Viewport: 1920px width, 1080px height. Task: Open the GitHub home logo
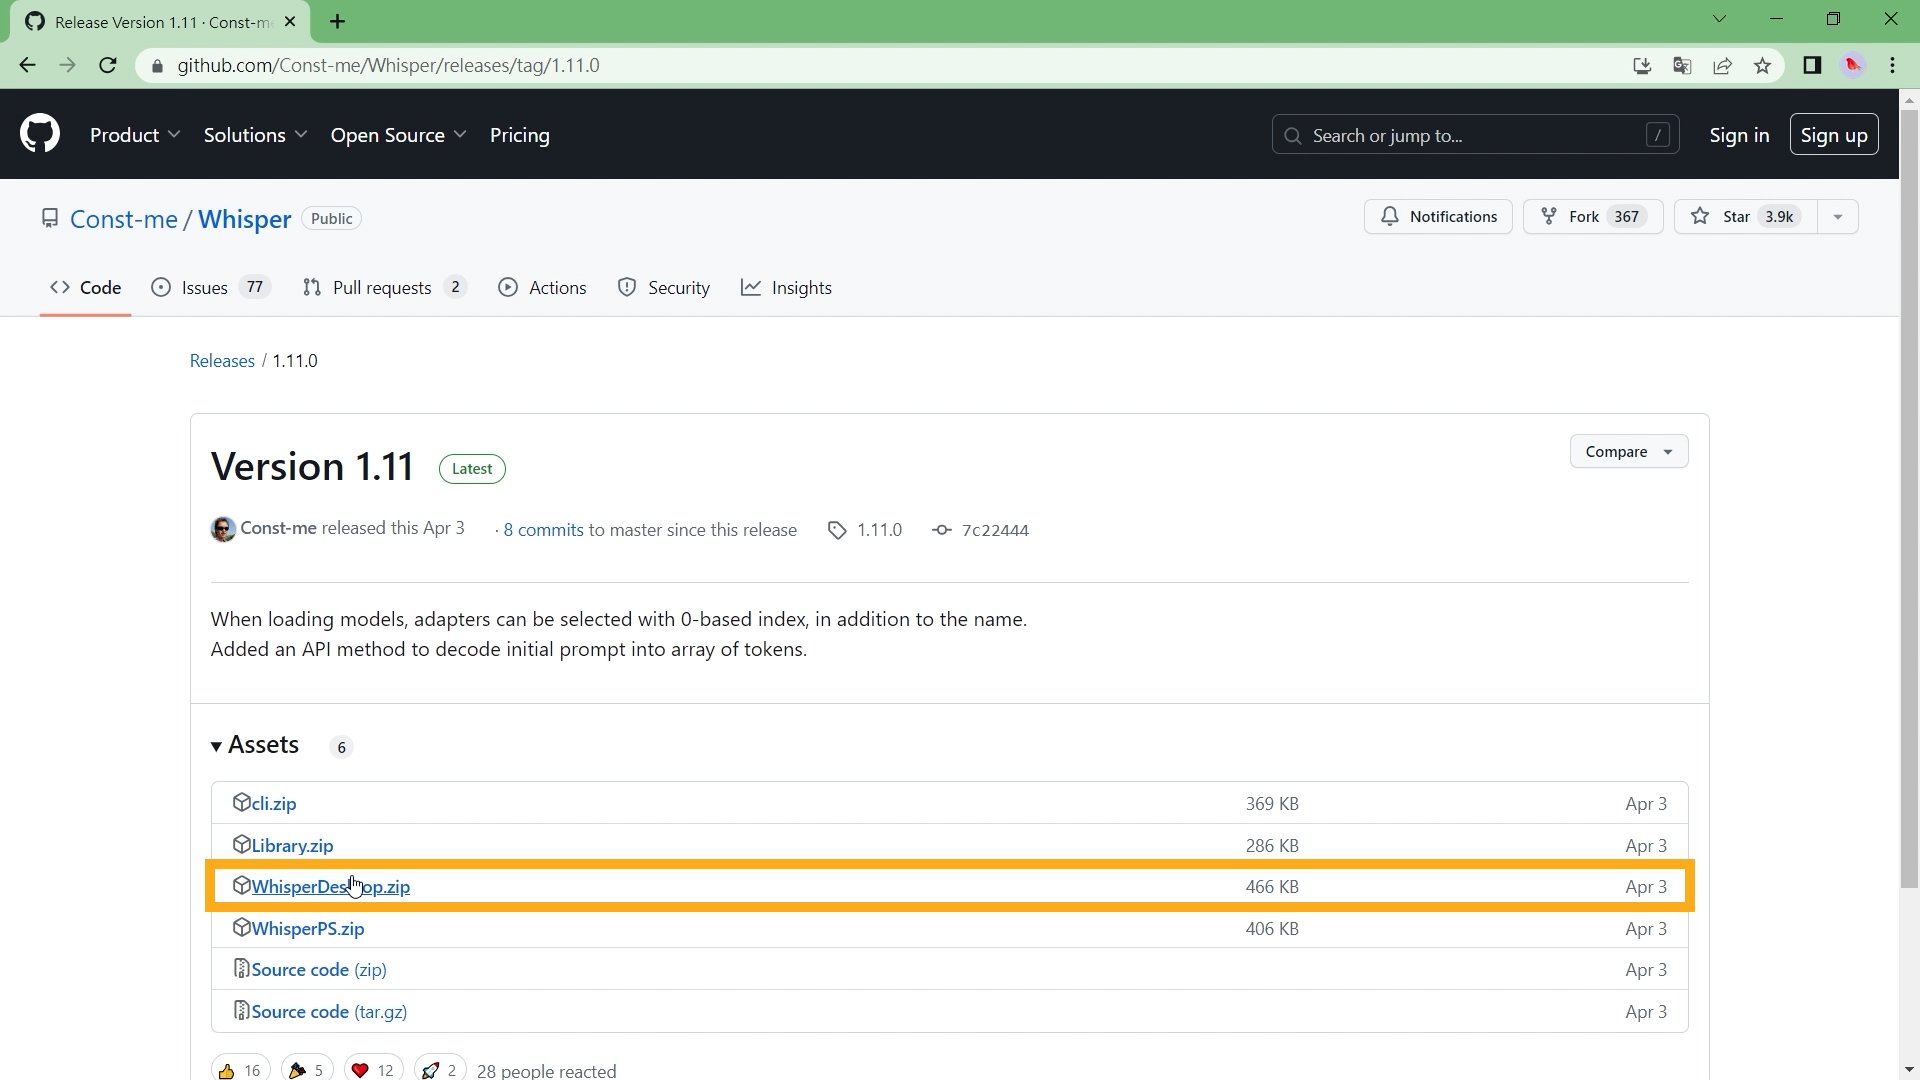(40, 134)
